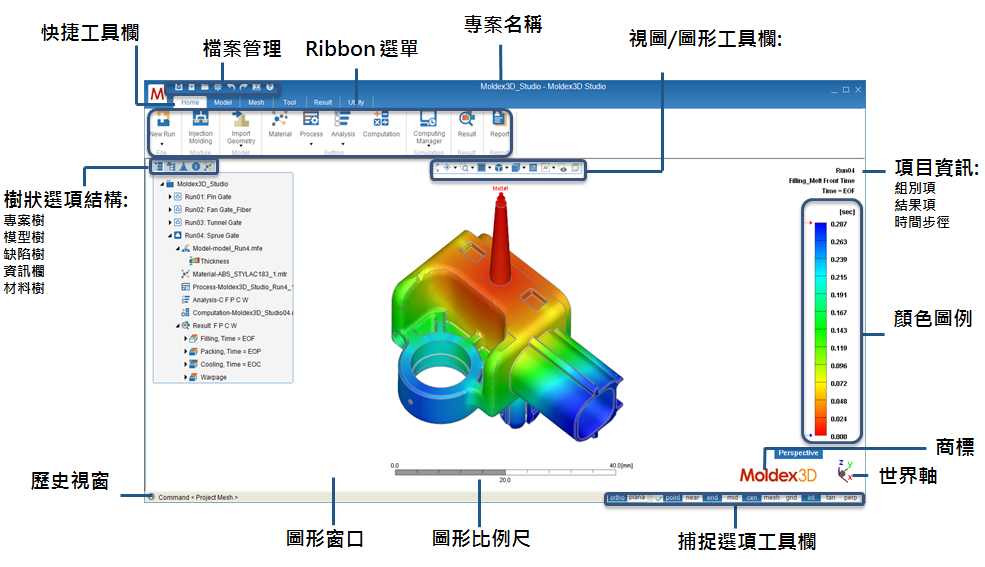Click the Redo arrow in quick access toolbar

click(243, 87)
